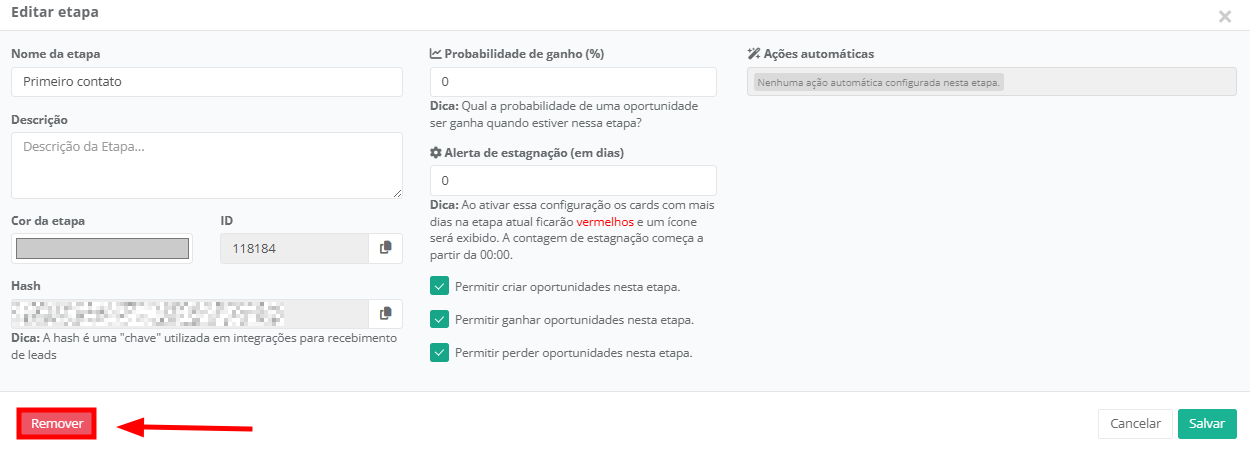Uncheck Permitir ganhar oportunidades nesta etapa
The height and width of the screenshot is (455, 1250).
point(439,320)
